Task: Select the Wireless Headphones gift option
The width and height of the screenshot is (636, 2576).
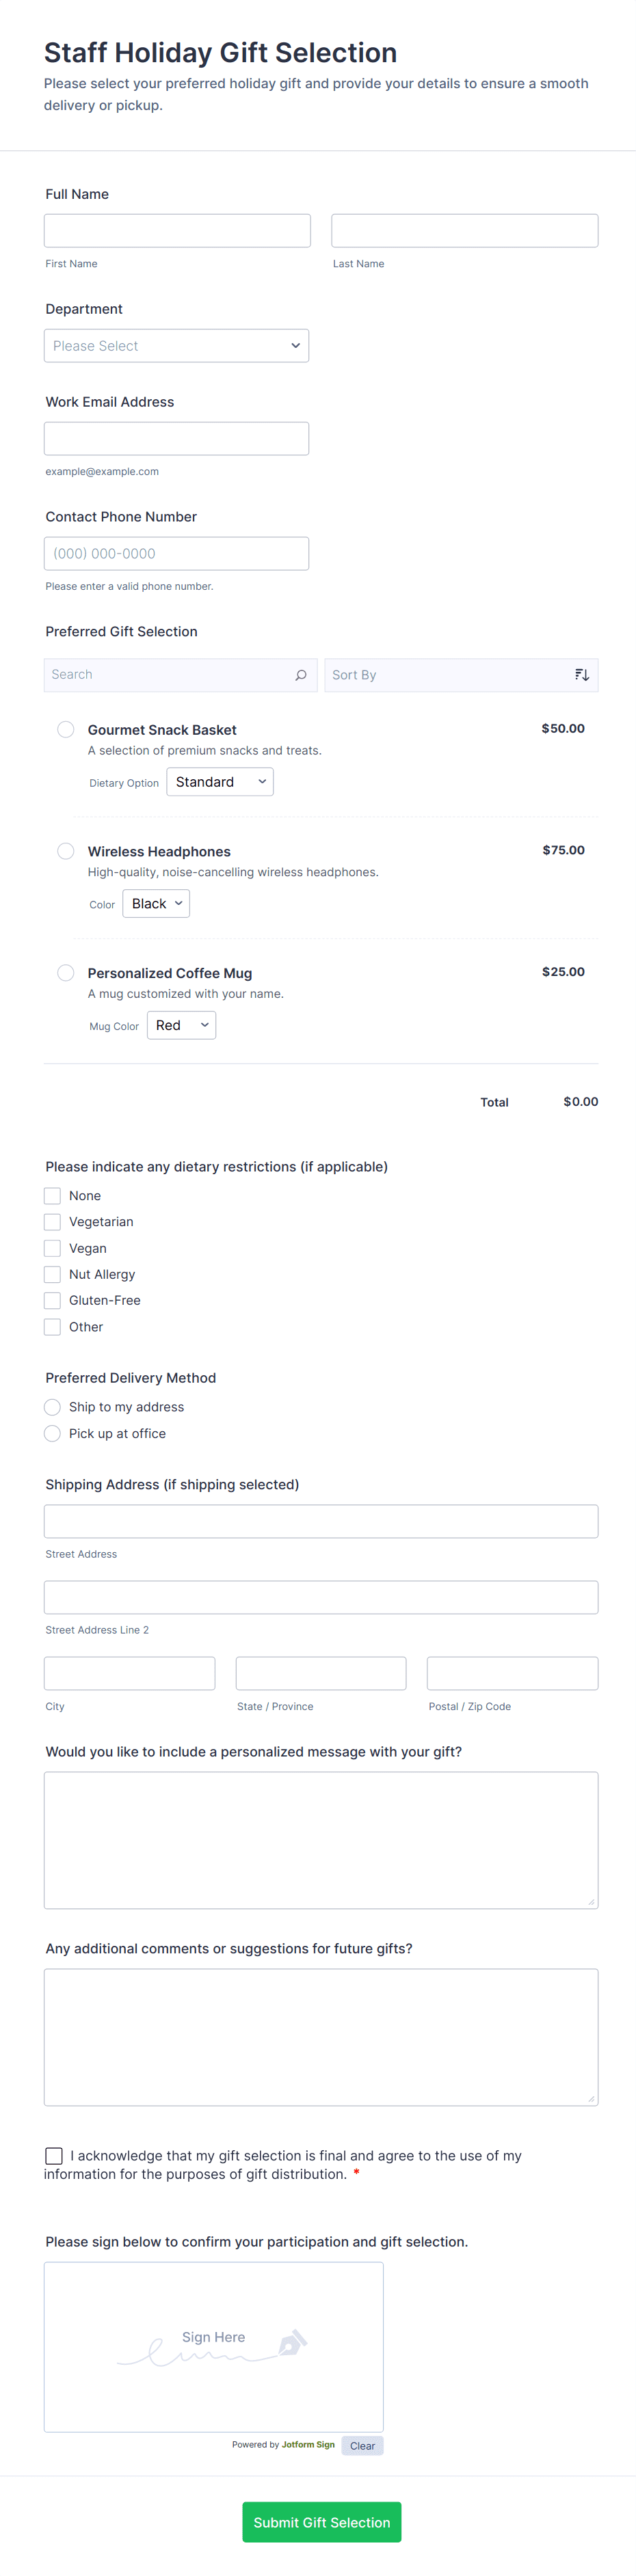Action: (66, 851)
